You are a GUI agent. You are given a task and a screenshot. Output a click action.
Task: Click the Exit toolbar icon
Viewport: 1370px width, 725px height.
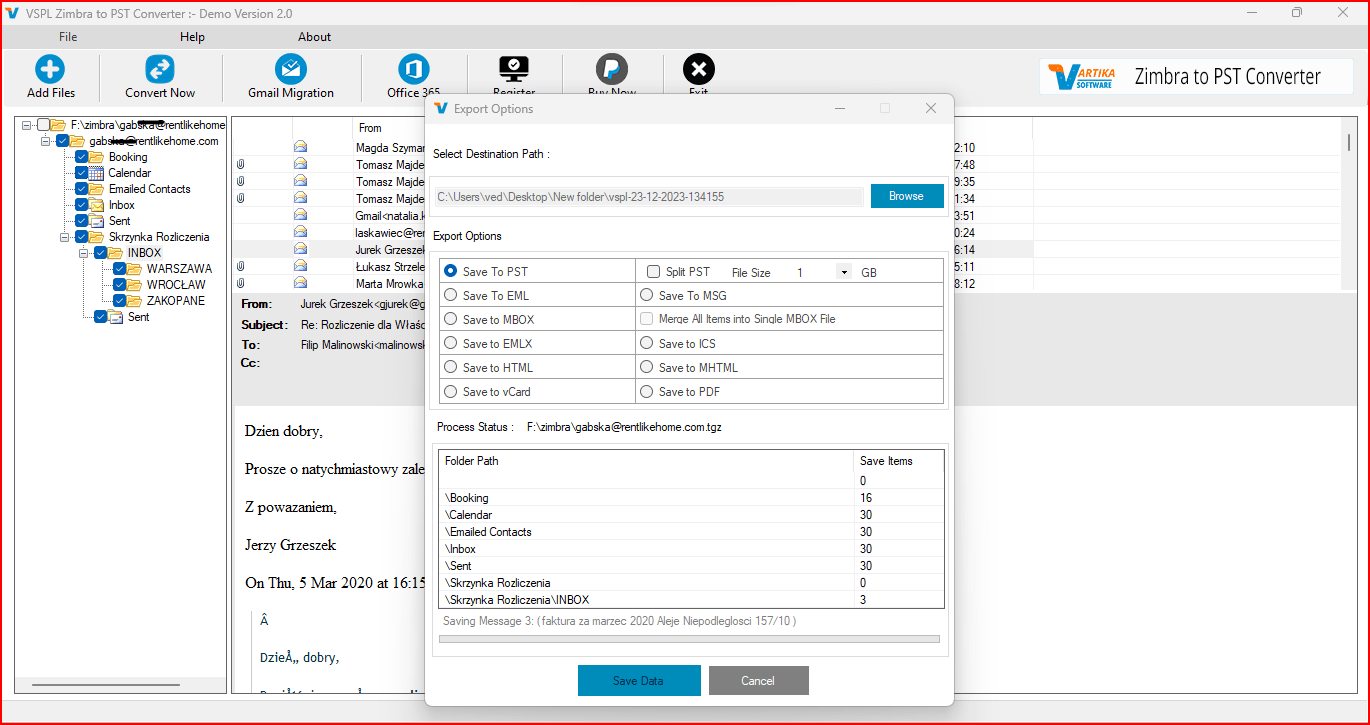click(x=698, y=69)
